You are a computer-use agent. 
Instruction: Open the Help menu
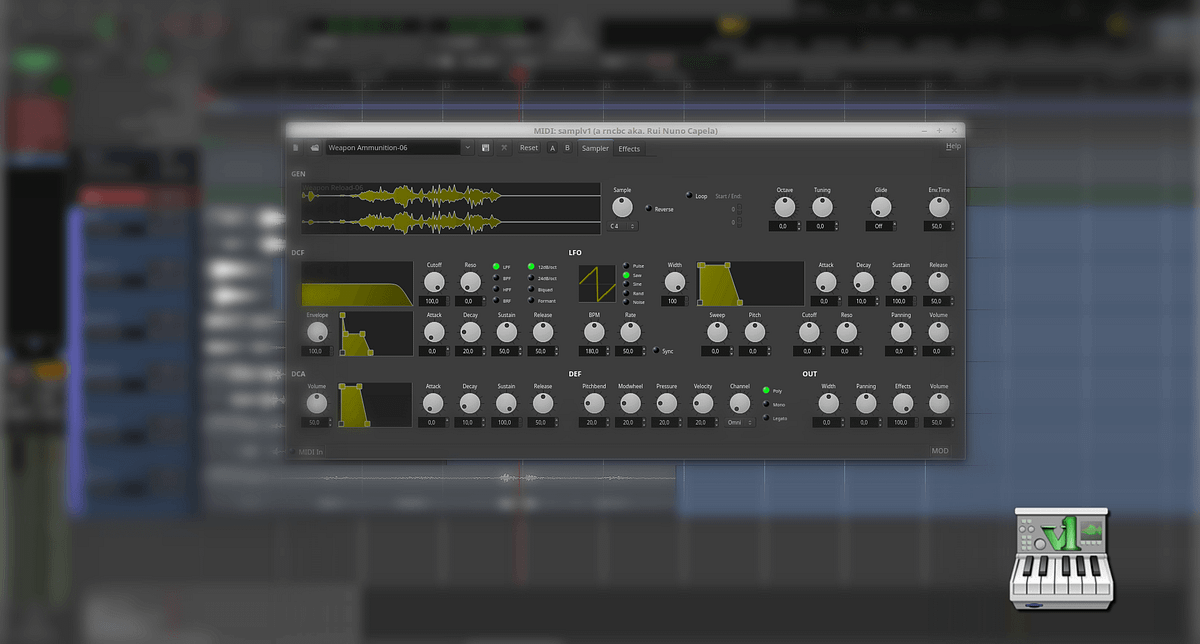pyautogui.click(x=953, y=146)
